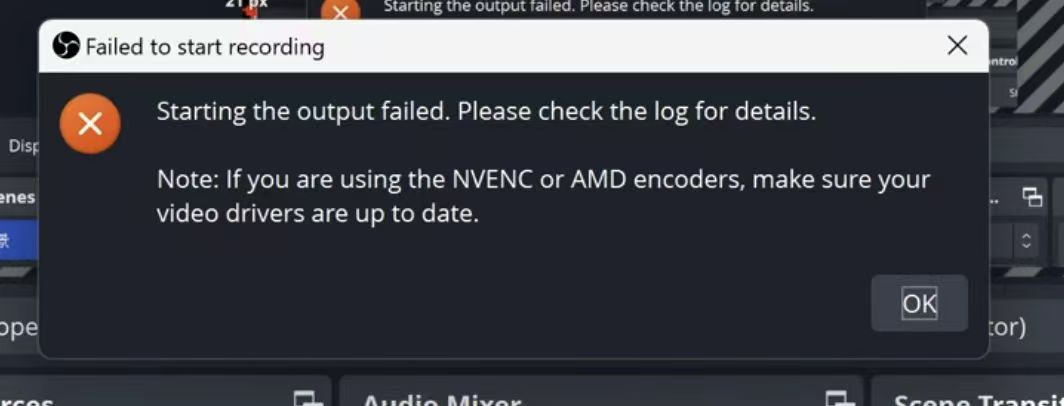1064x406 pixels.
Task: Click the ellipsis beside the float icon
Action: tap(997, 197)
